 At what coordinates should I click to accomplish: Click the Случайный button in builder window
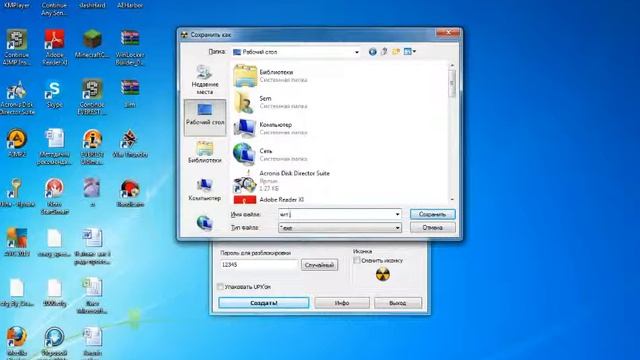tap(319, 265)
